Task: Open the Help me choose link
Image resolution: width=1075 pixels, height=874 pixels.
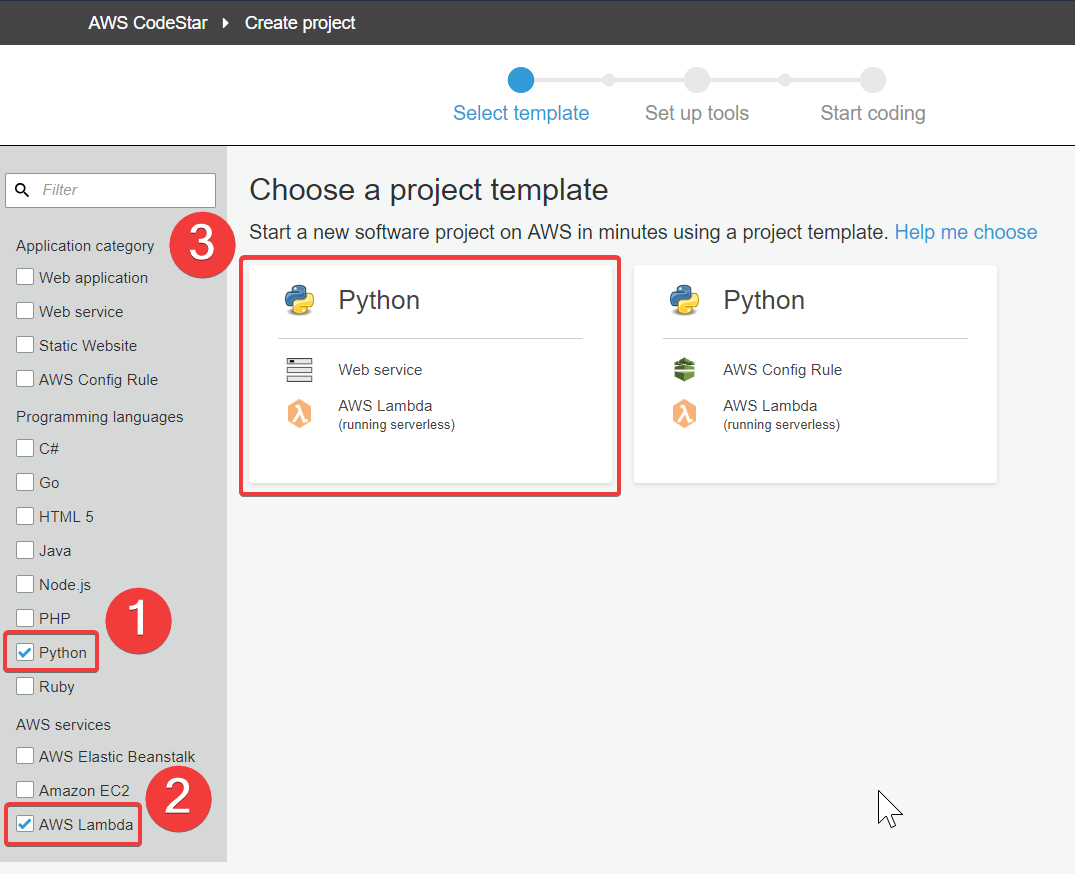Action: pos(965,232)
